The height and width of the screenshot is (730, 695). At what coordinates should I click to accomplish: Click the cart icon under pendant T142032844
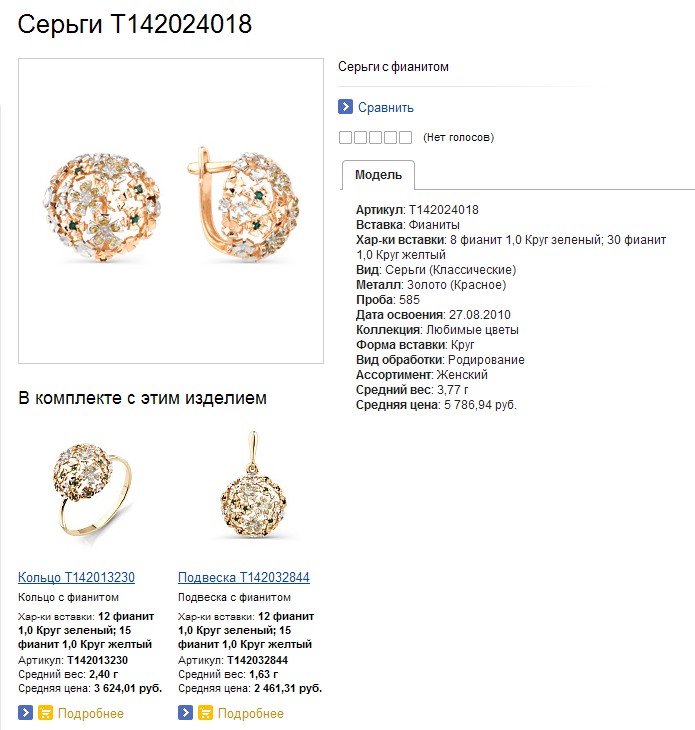(205, 713)
